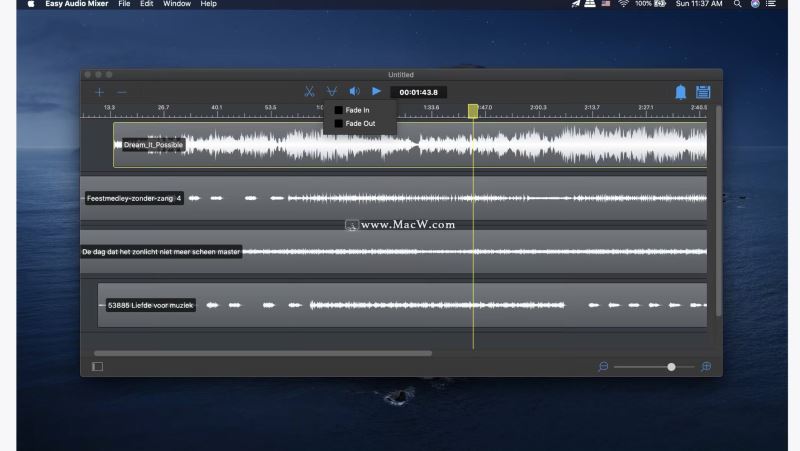The width and height of the screenshot is (800, 451).
Task: Click the US flag input source icon
Action: (x=606, y=4)
